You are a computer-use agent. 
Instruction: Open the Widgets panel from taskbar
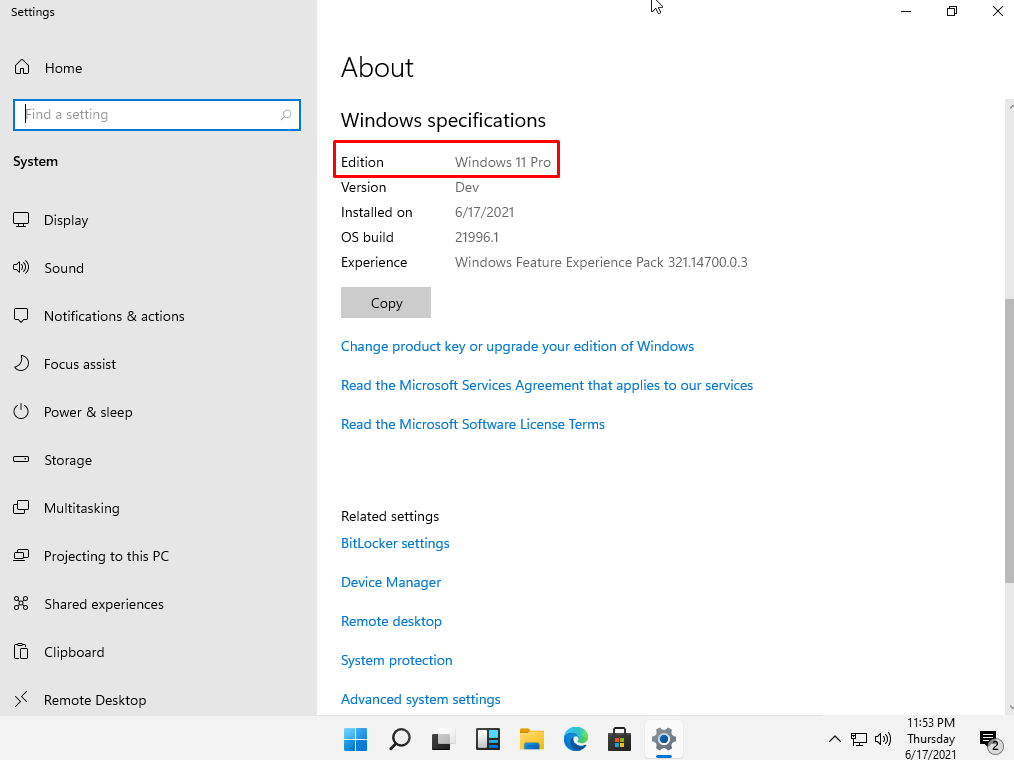[x=488, y=739]
